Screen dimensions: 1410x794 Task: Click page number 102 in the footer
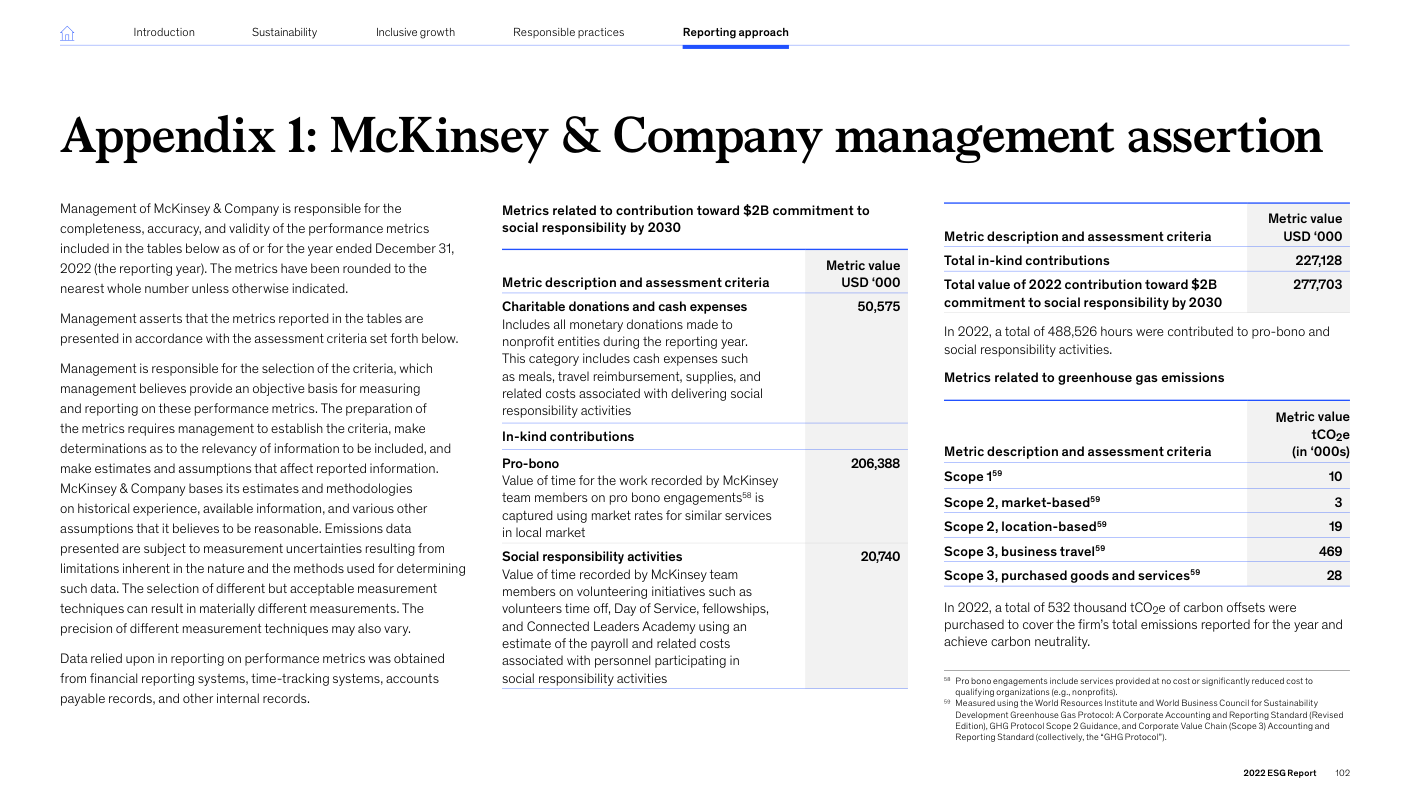pos(1342,773)
